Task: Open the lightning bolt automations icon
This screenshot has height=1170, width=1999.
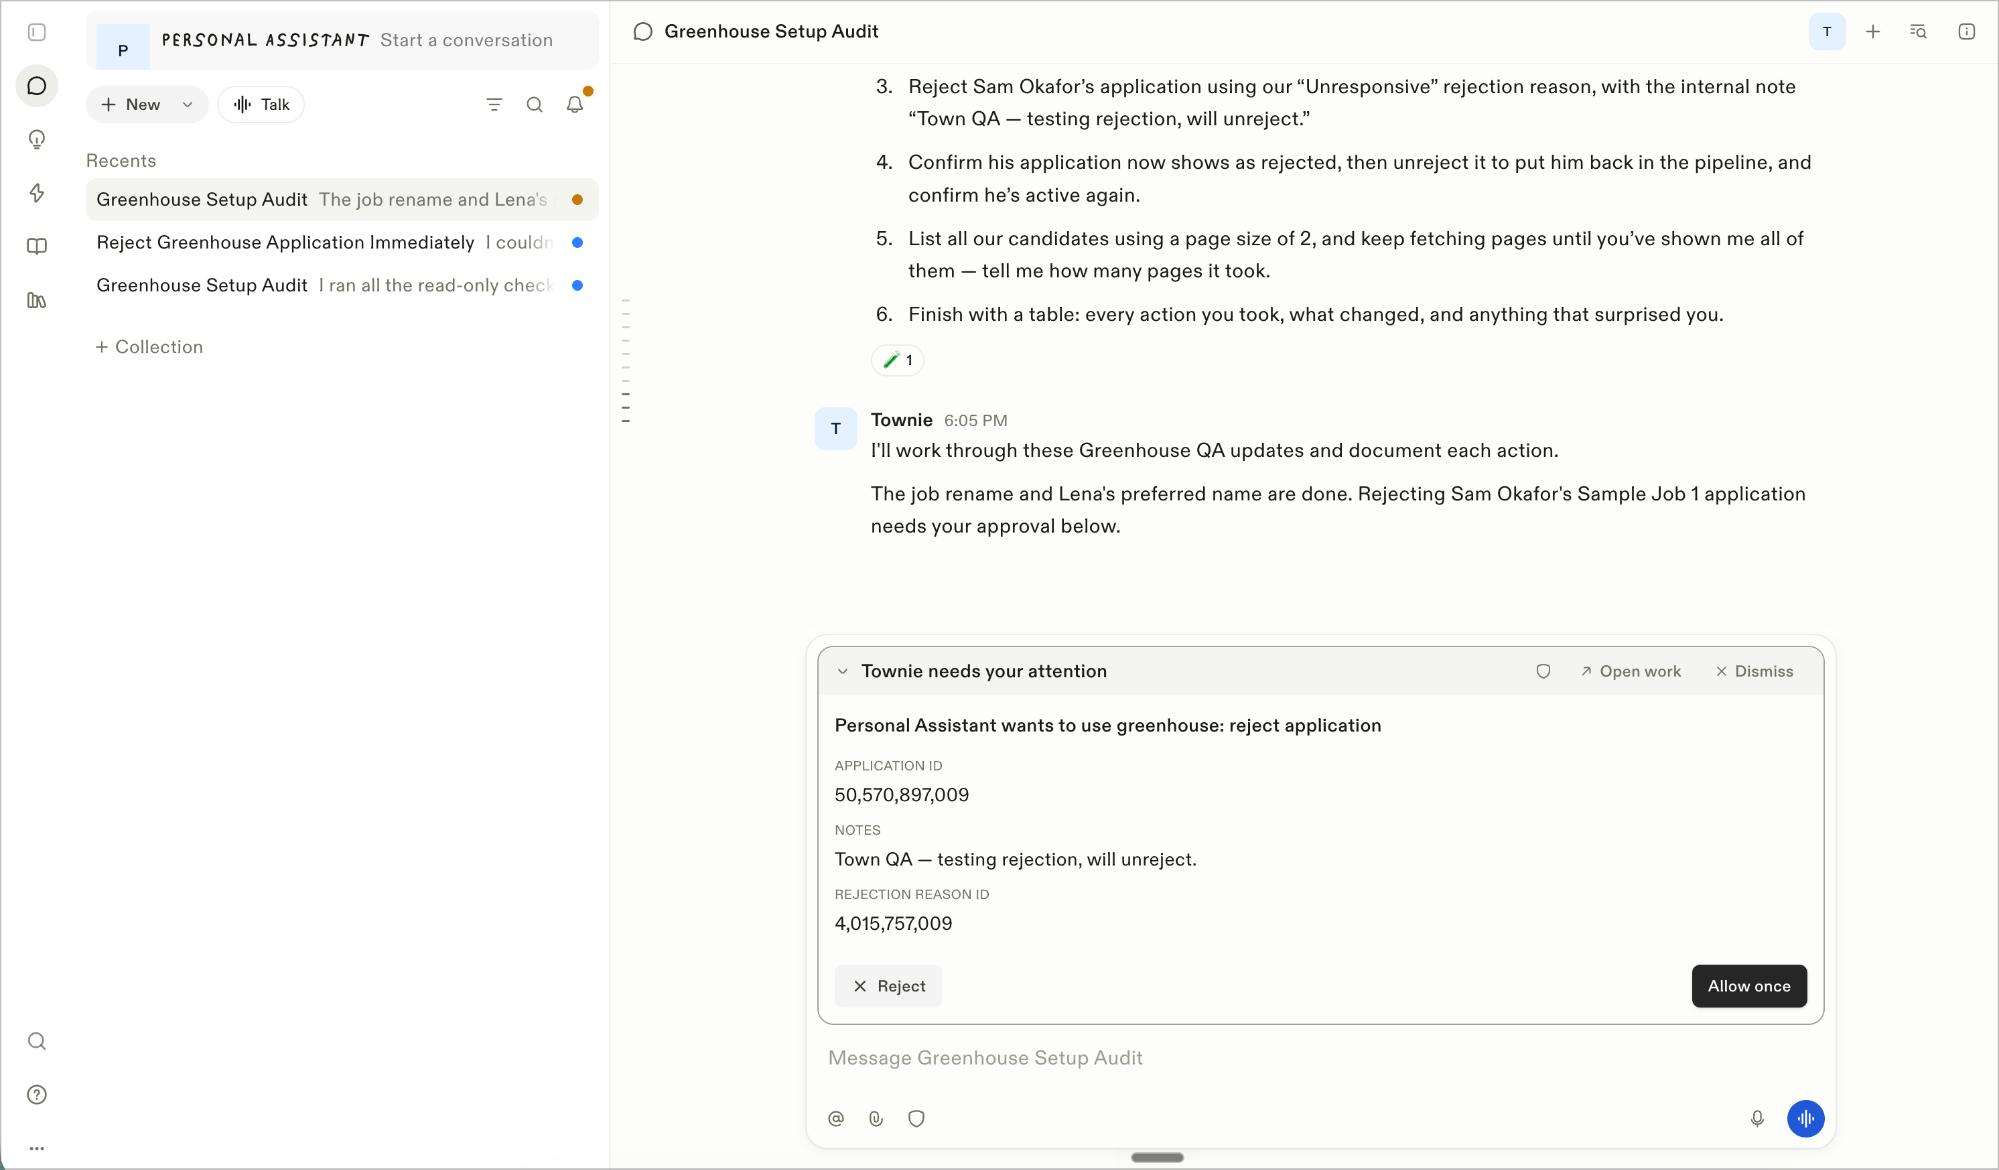Action: 37,193
